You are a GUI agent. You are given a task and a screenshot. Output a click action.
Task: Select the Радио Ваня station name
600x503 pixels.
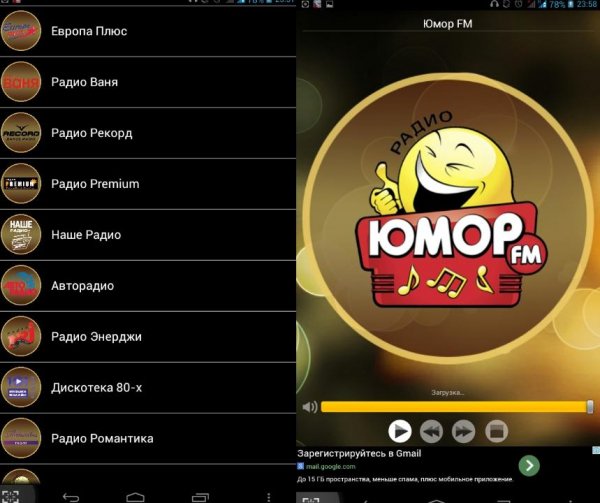(x=85, y=82)
